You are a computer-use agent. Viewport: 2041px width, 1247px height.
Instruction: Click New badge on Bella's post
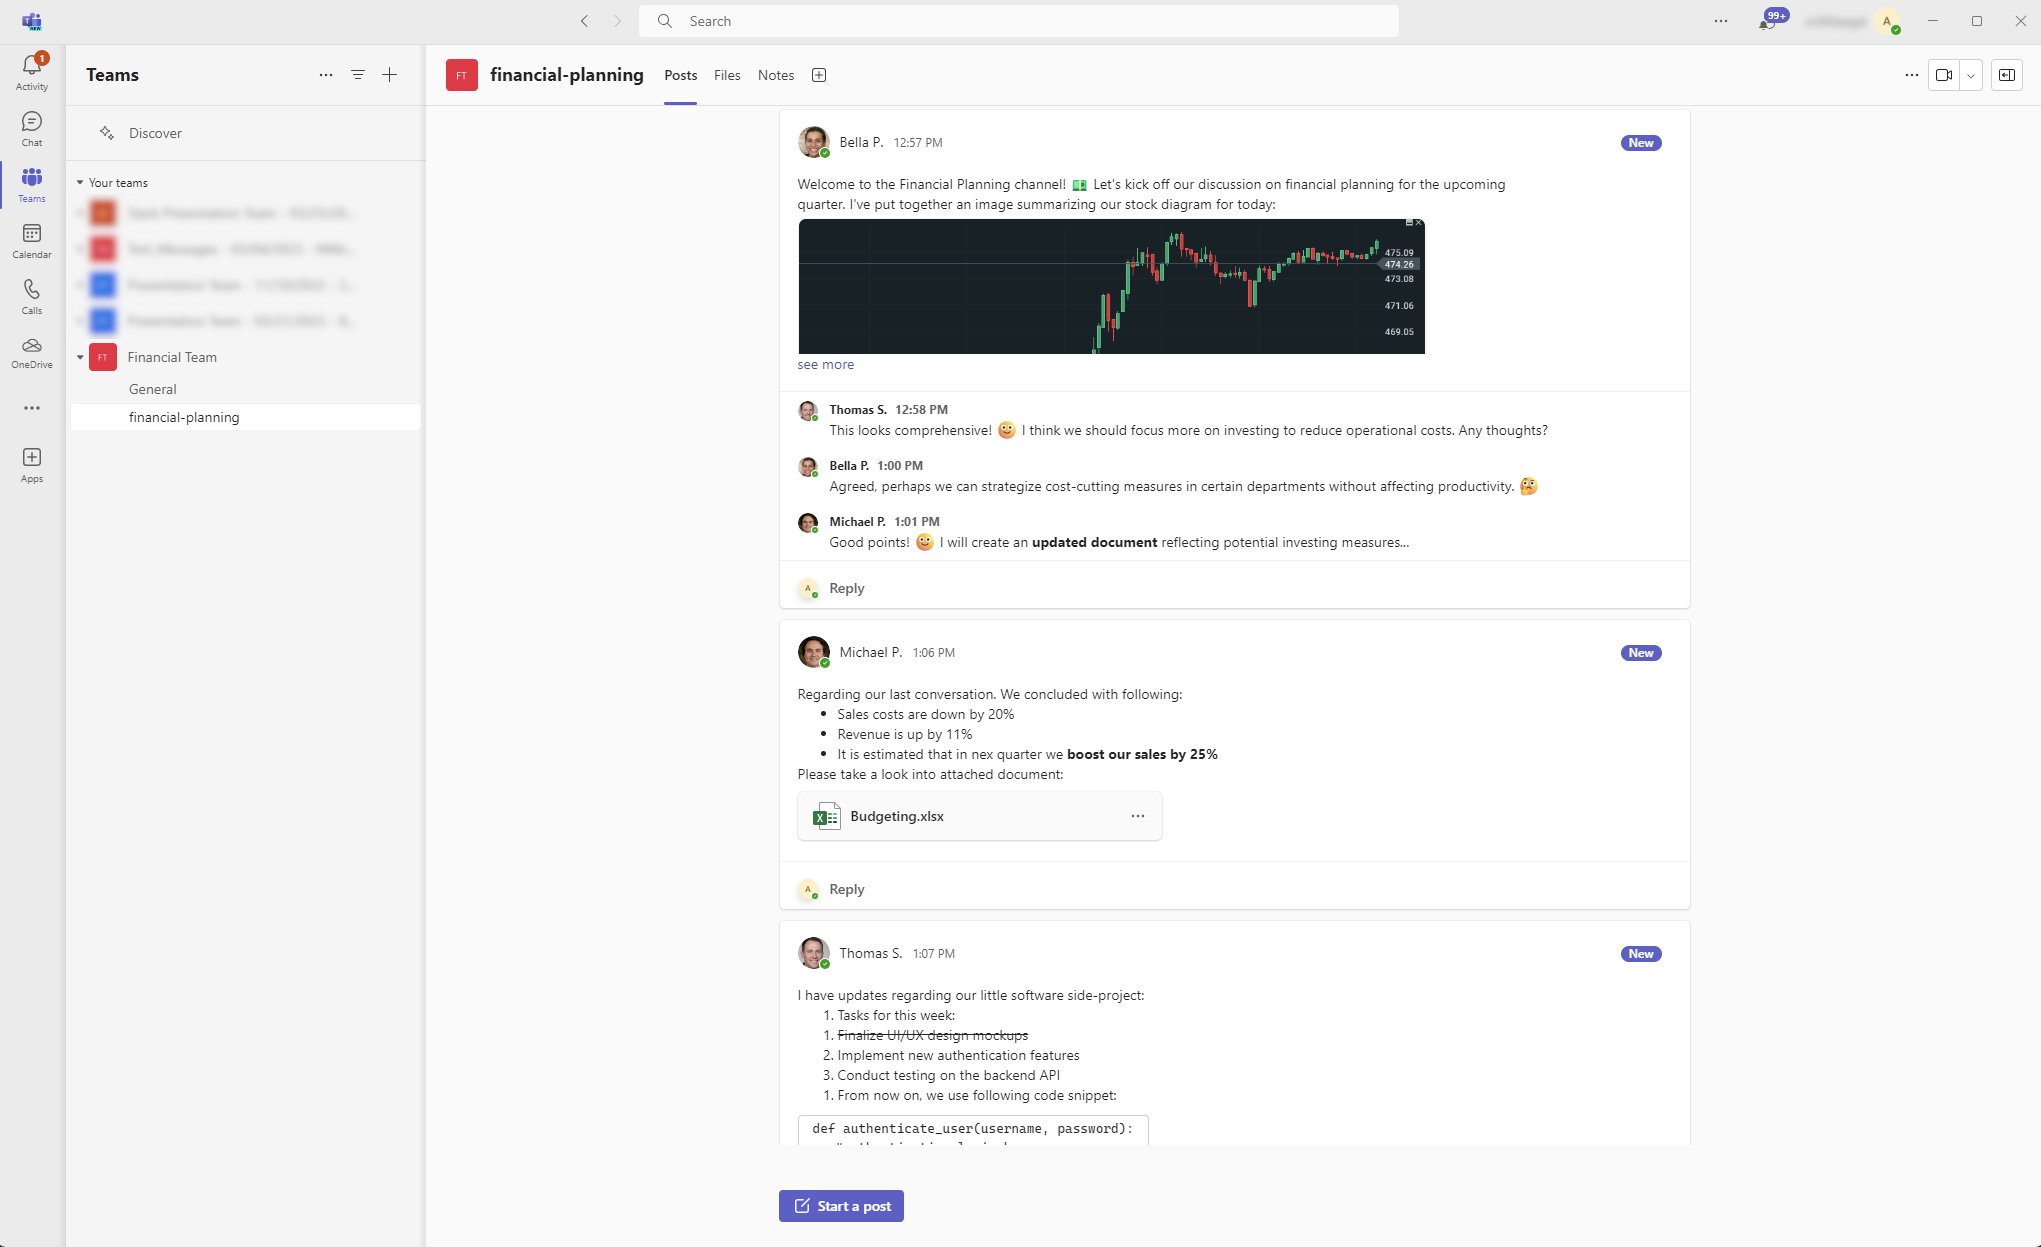[1641, 143]
